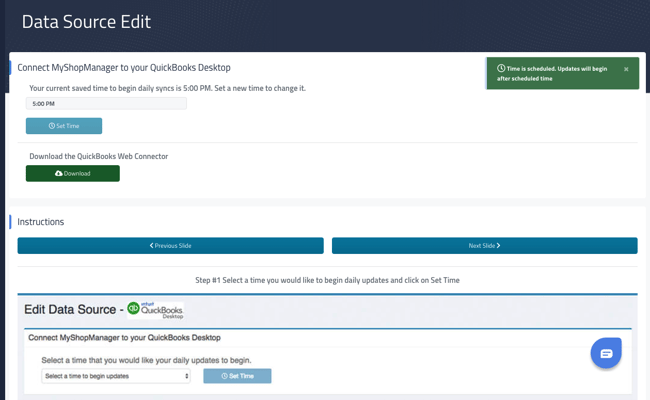Download the QuickBooks Web Connector

[73, 173]
